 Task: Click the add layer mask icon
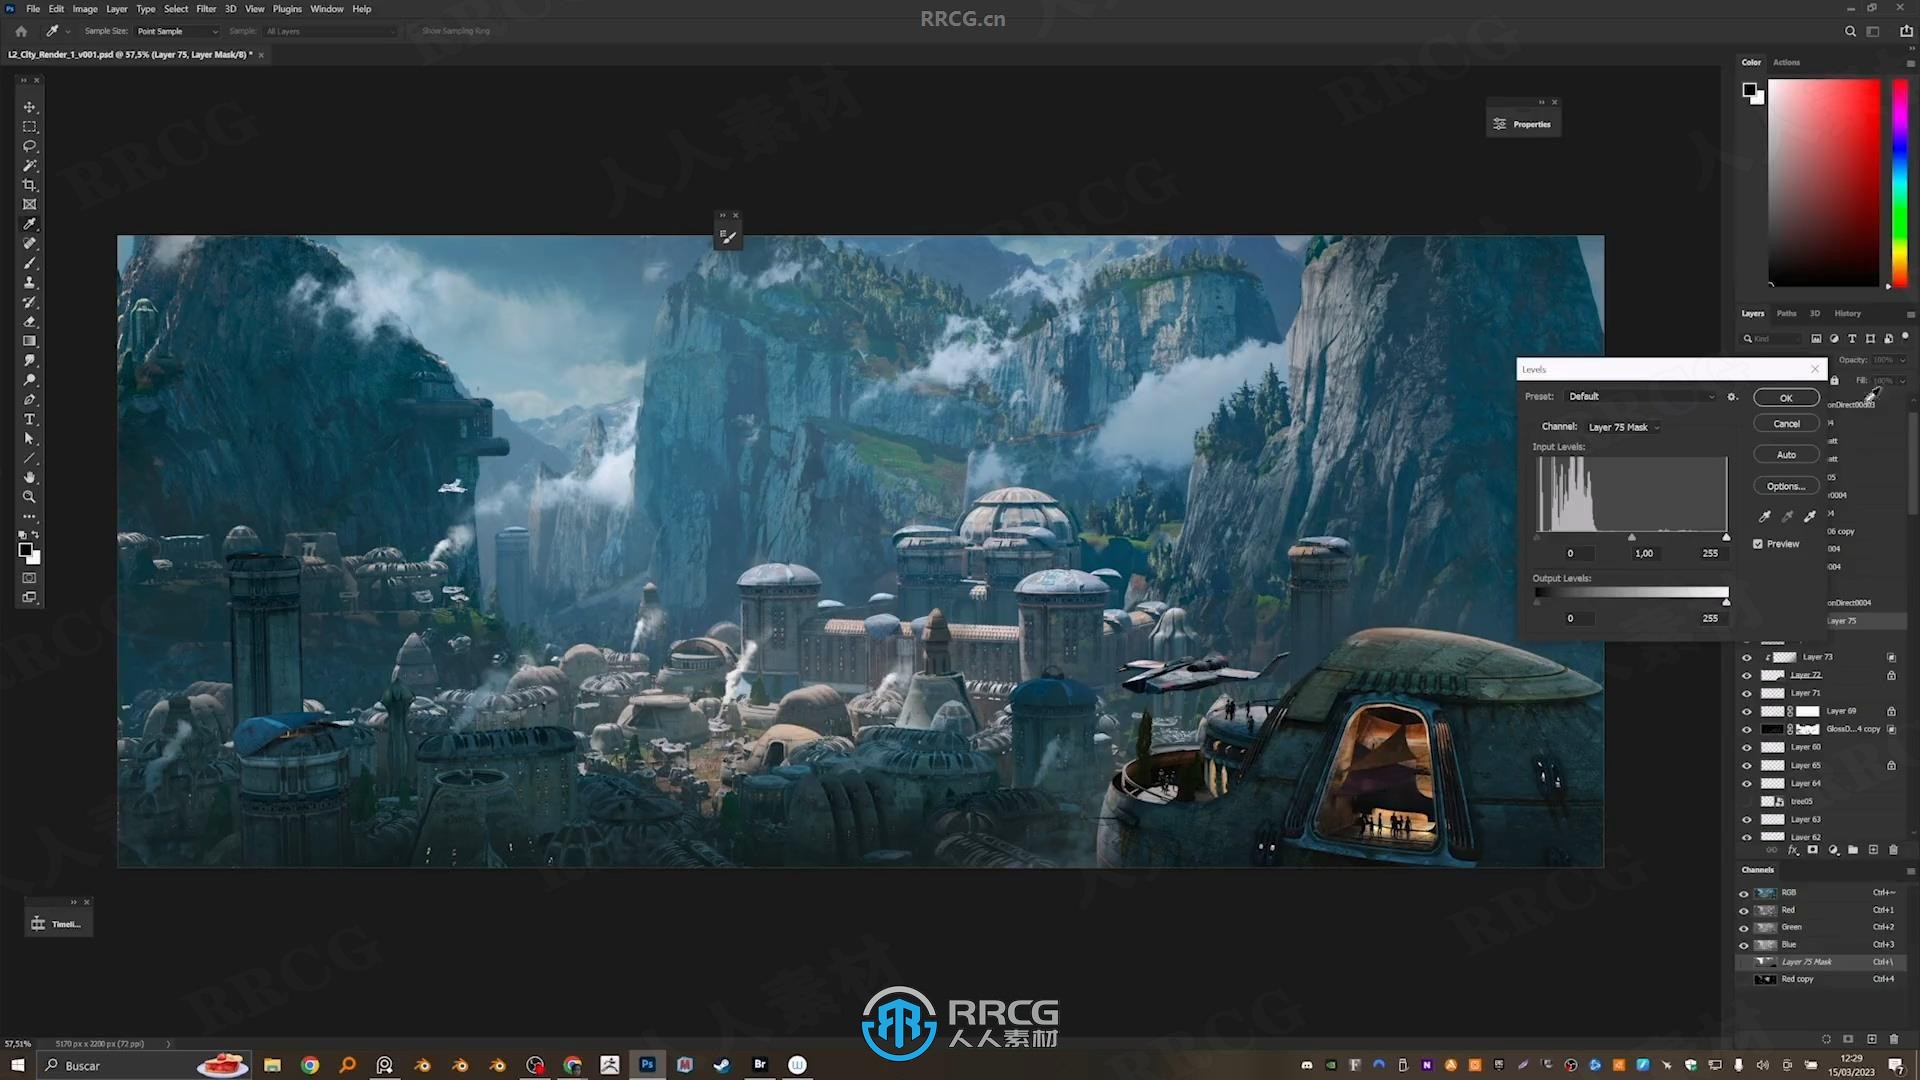coord(1812,850)
